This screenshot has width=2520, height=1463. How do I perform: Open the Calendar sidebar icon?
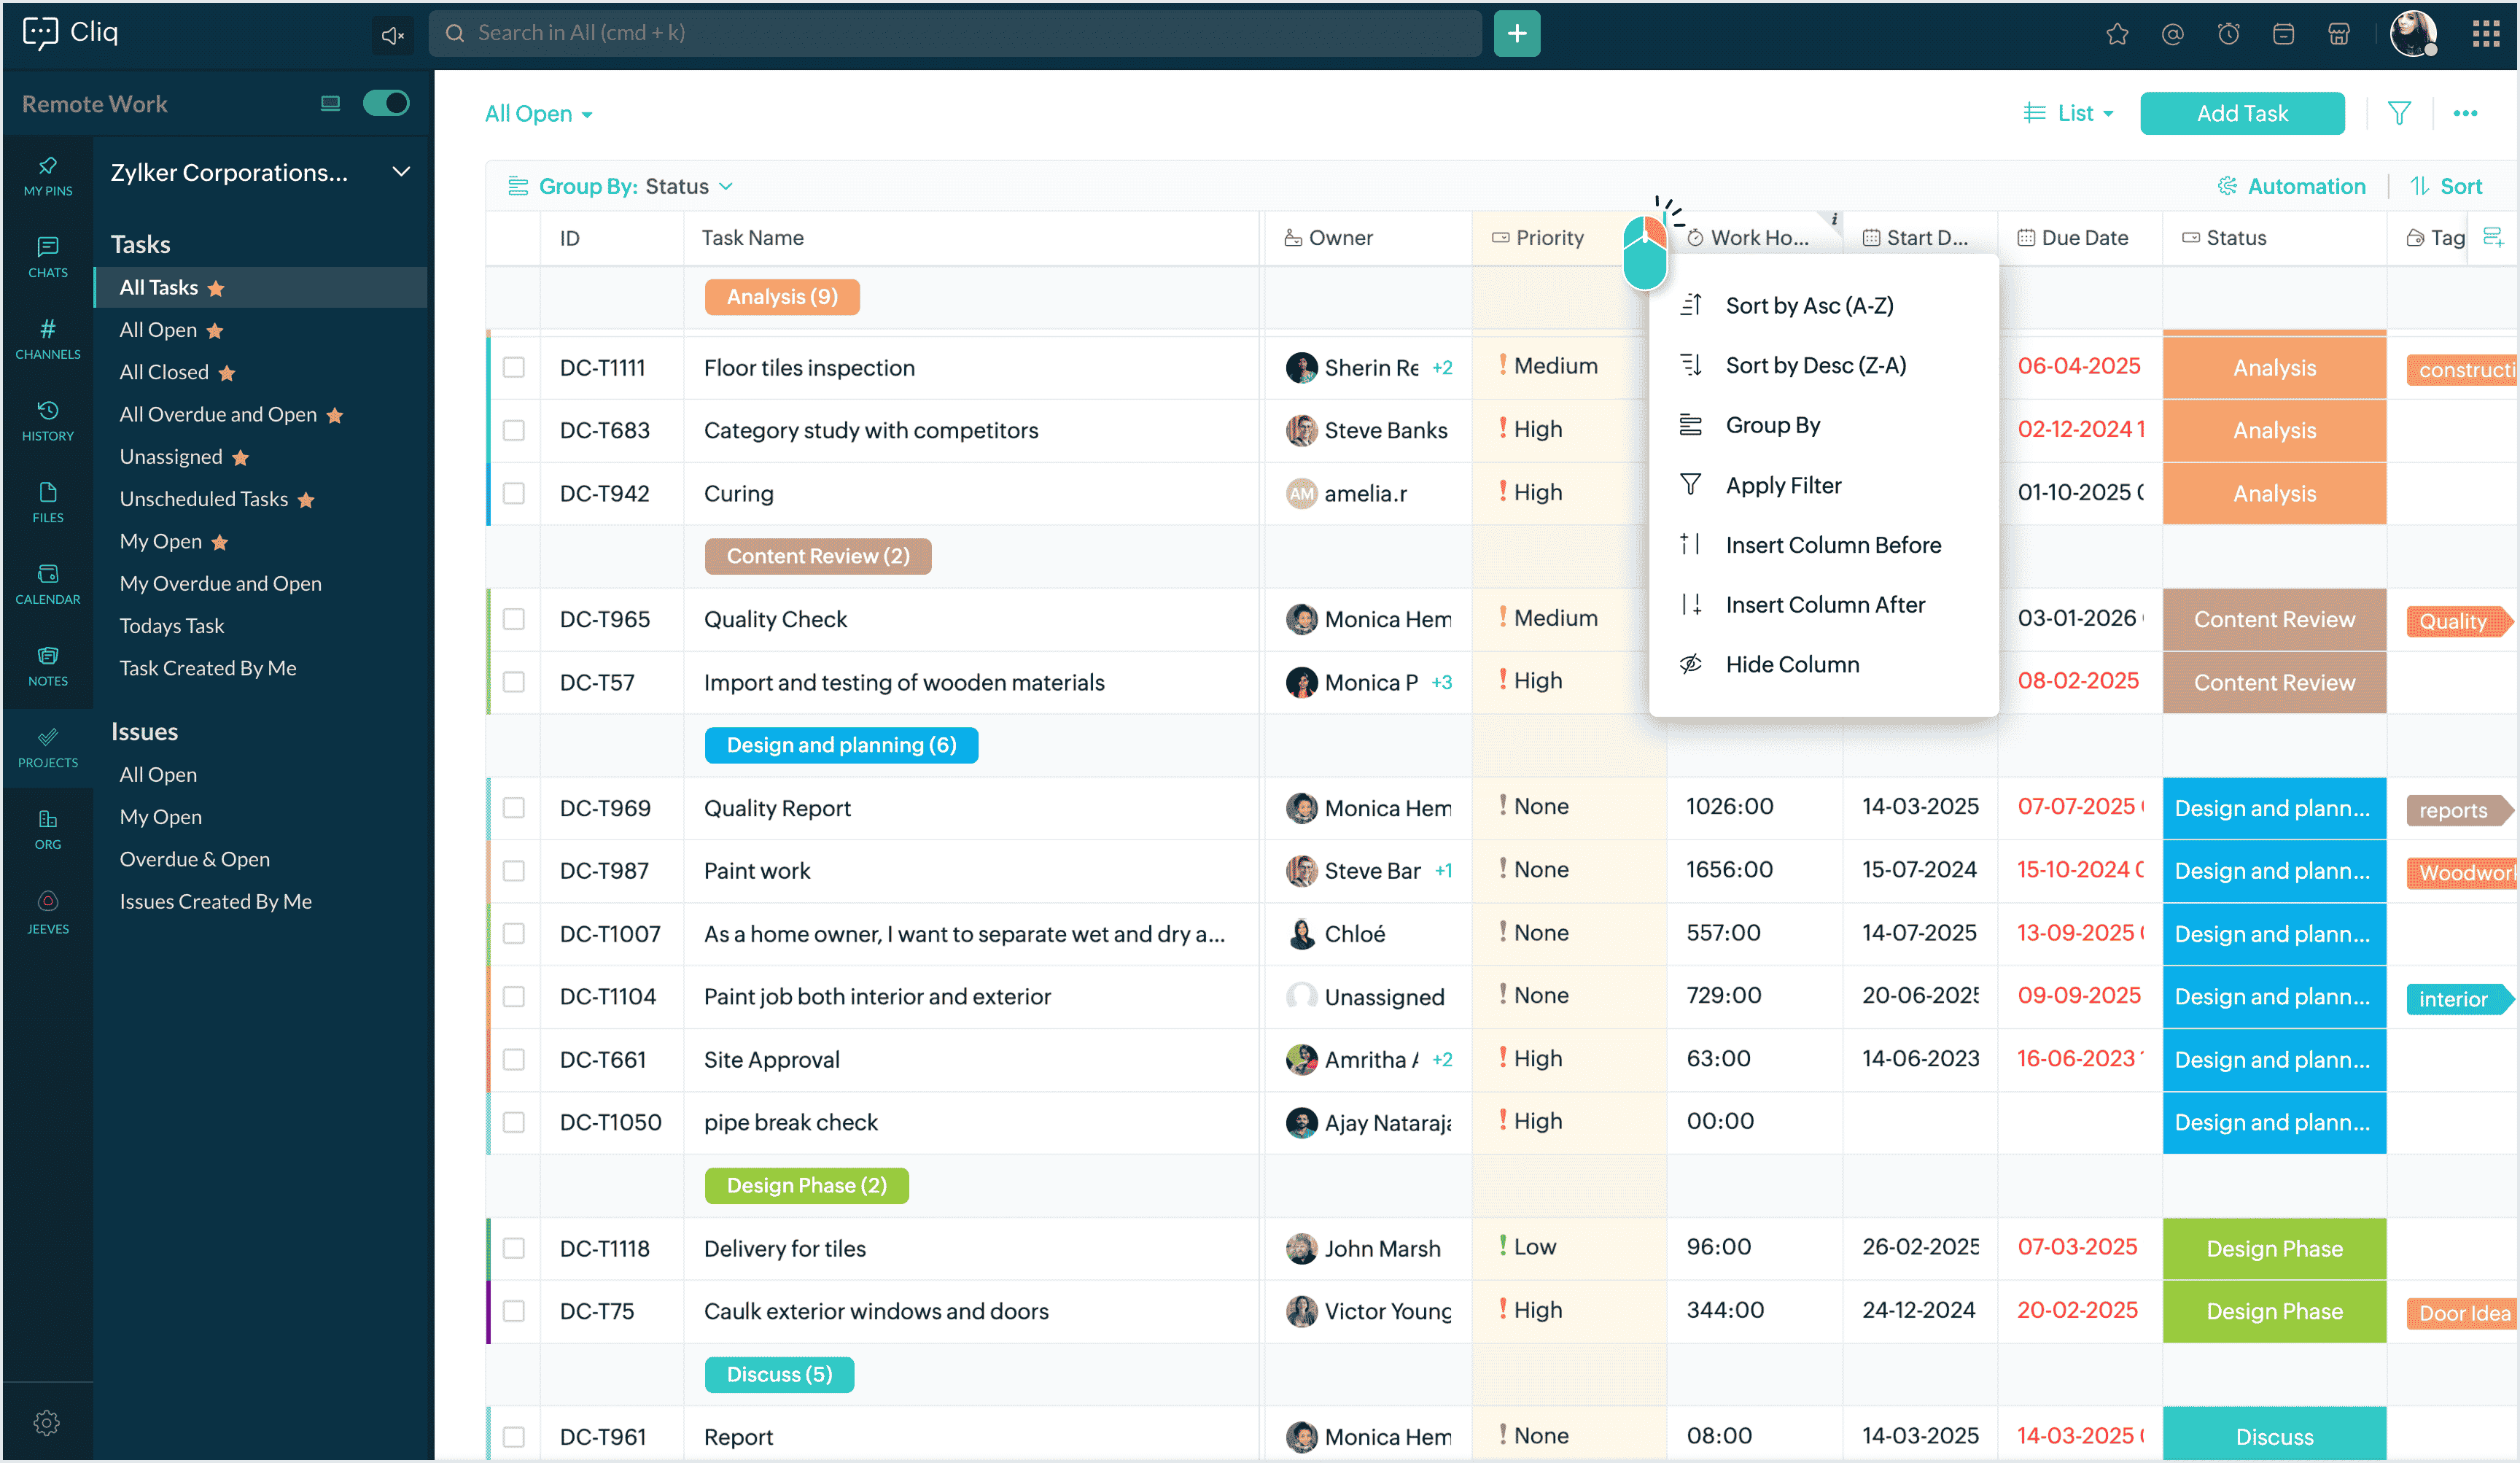47,582
